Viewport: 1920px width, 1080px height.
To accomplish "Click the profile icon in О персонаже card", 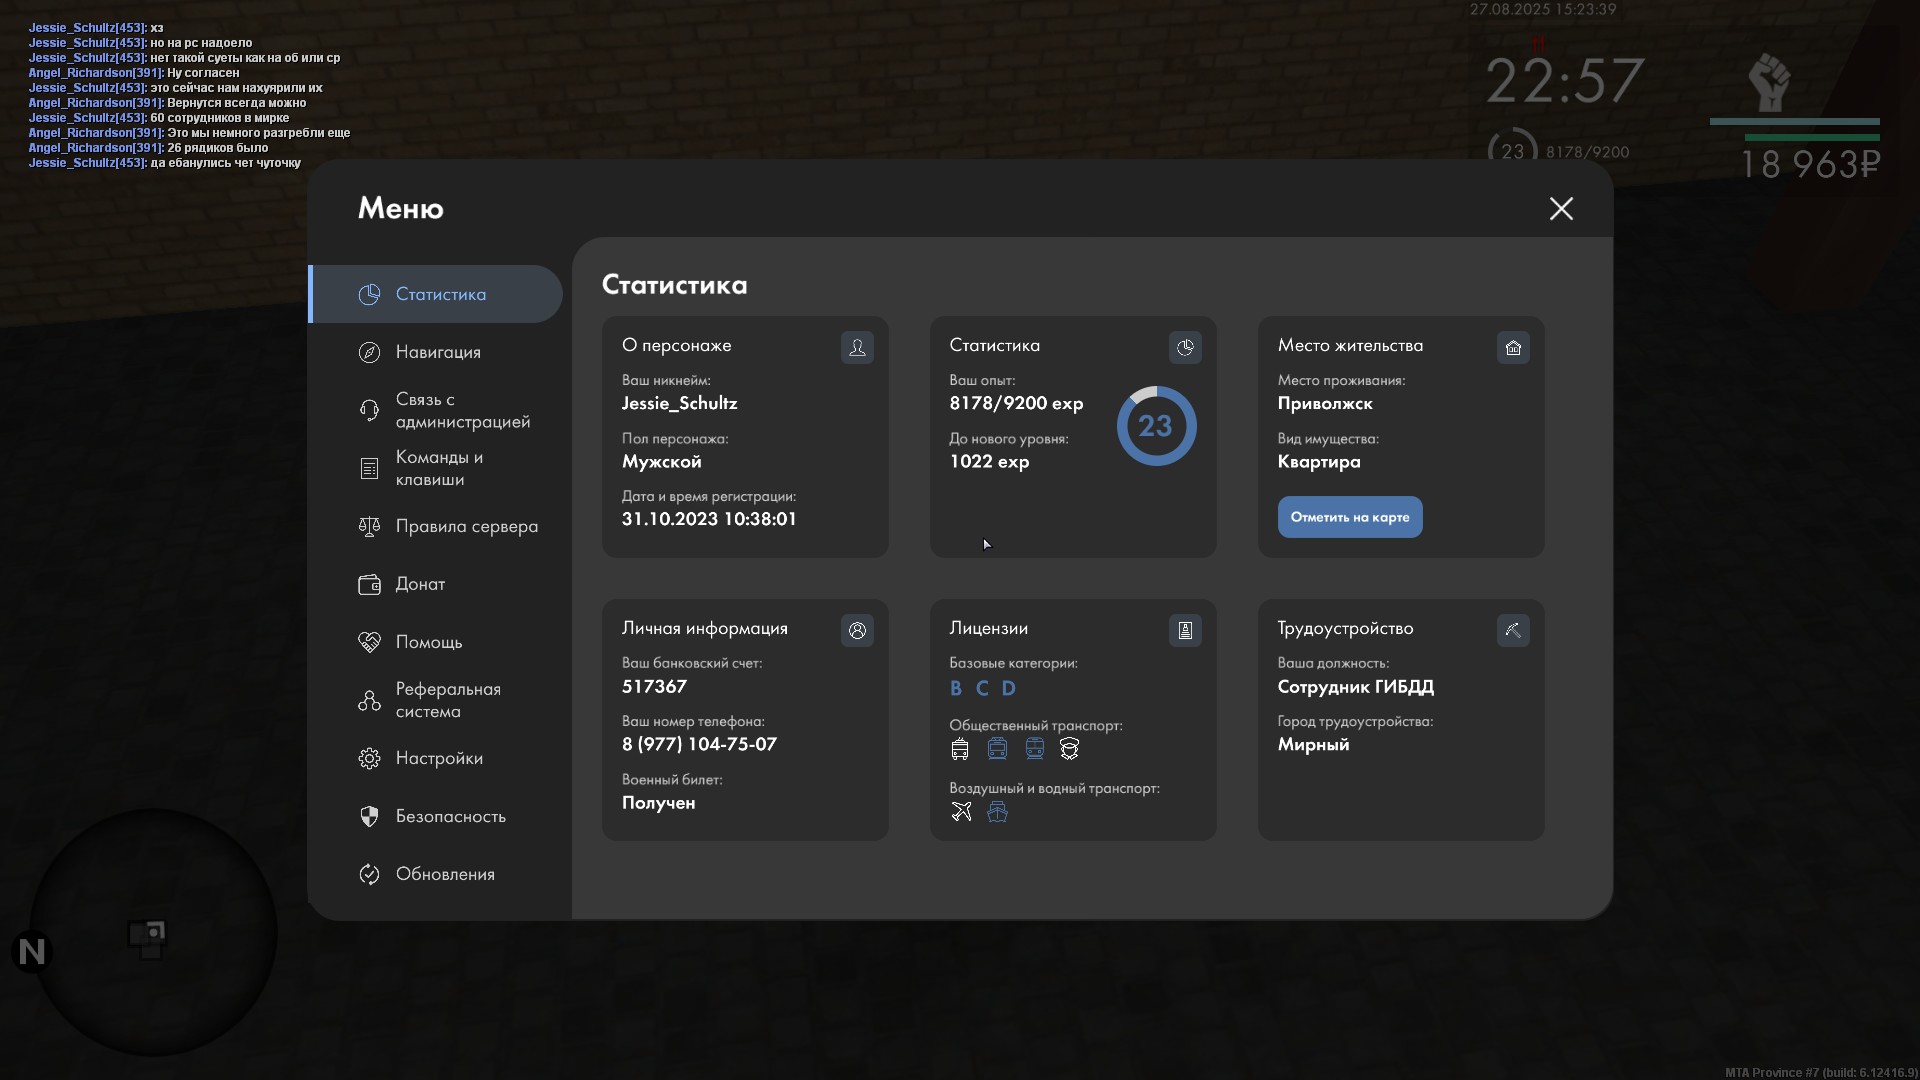I will click(857, 347).
